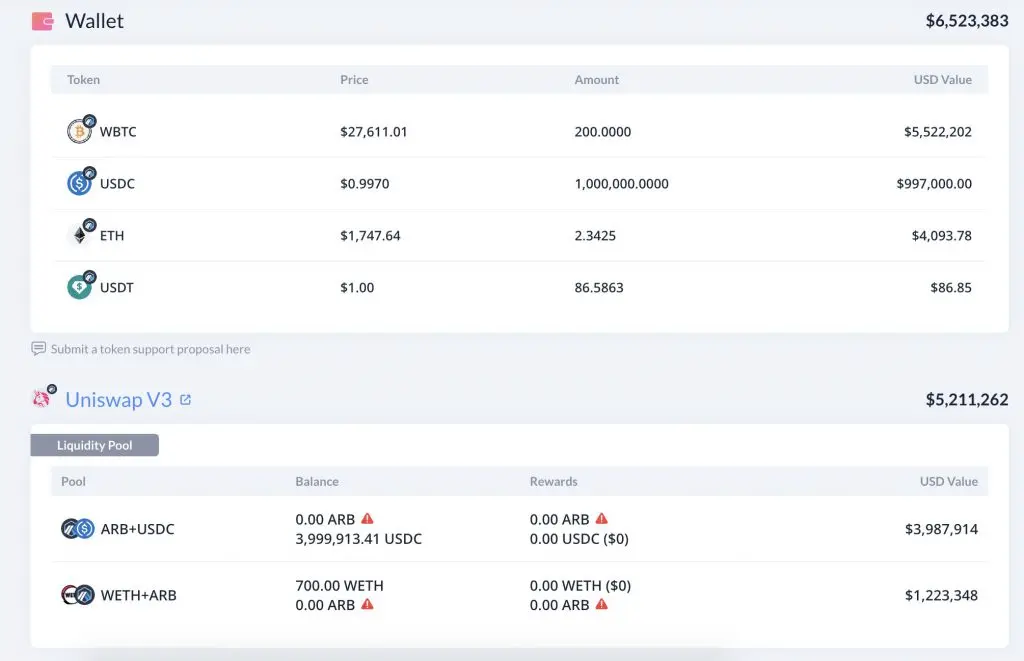Click WETH+ARB value $1,223,348
The image size is (1024, 661).
click(941, 595)
